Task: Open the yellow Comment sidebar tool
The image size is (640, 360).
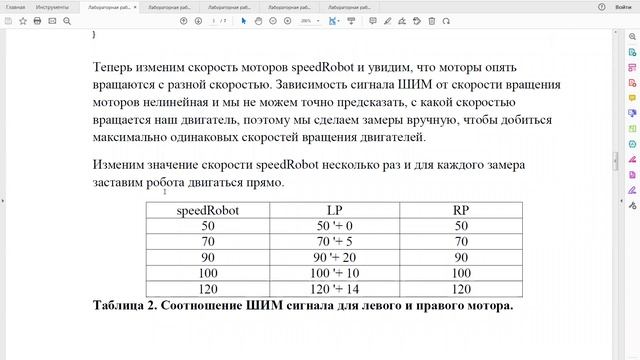Action: tap(632, 98)
